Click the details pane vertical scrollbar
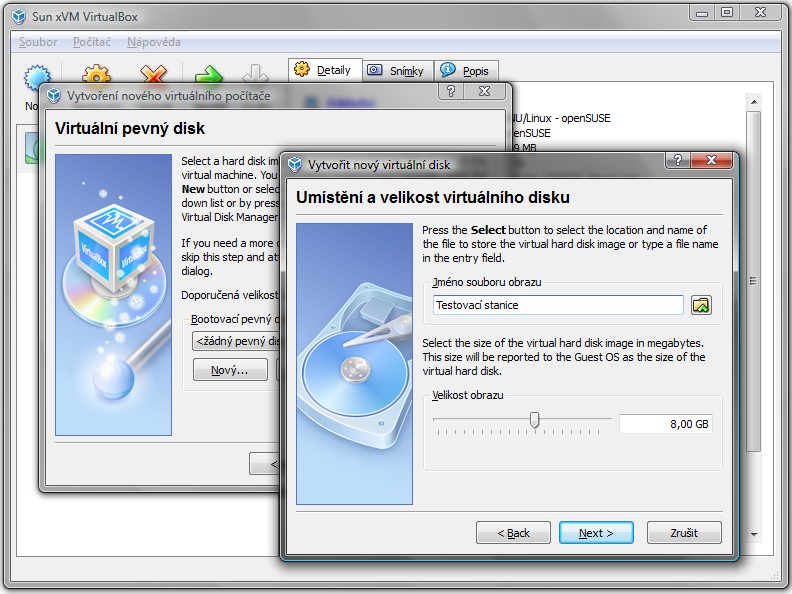Screen dimensions: 792x594 (754, 281)
